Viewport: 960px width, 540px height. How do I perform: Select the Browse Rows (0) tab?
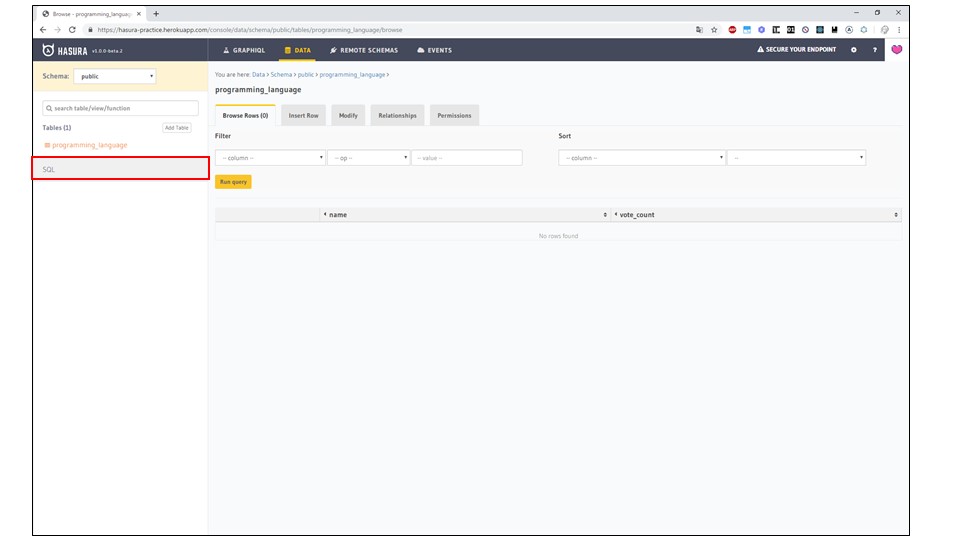point(245,115)
